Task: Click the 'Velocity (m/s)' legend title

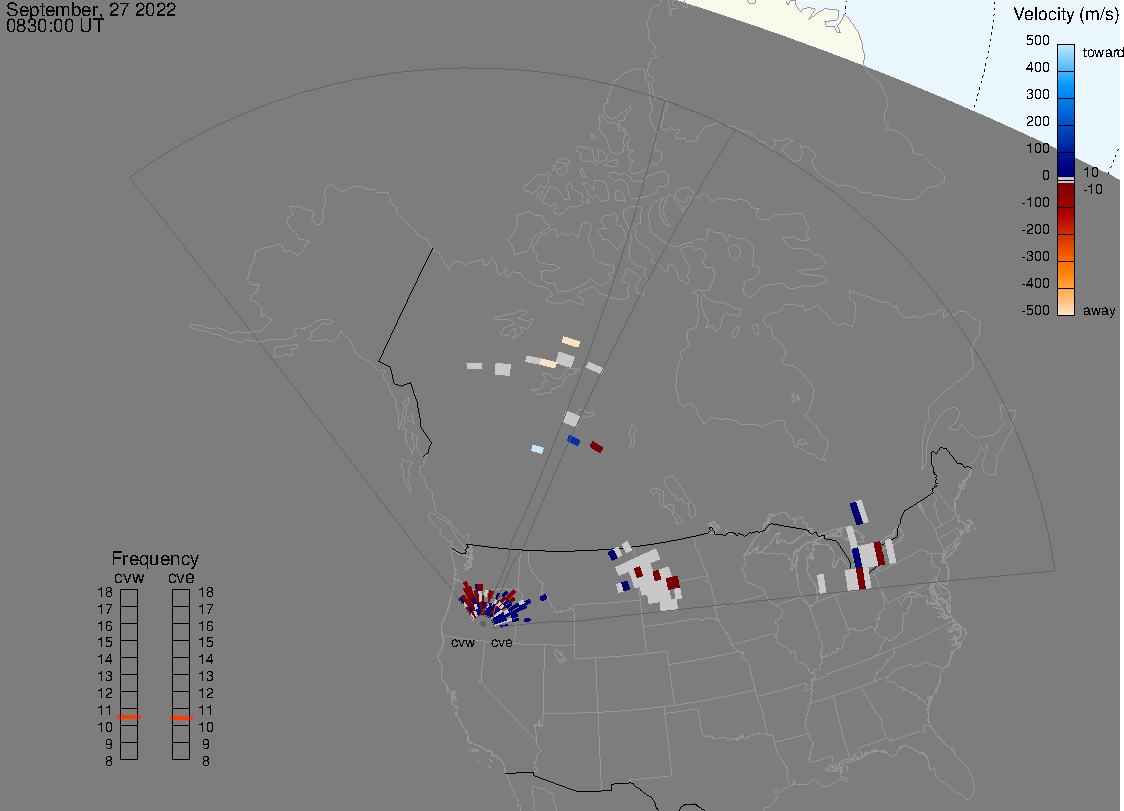Action: (x=1066, y=14)
